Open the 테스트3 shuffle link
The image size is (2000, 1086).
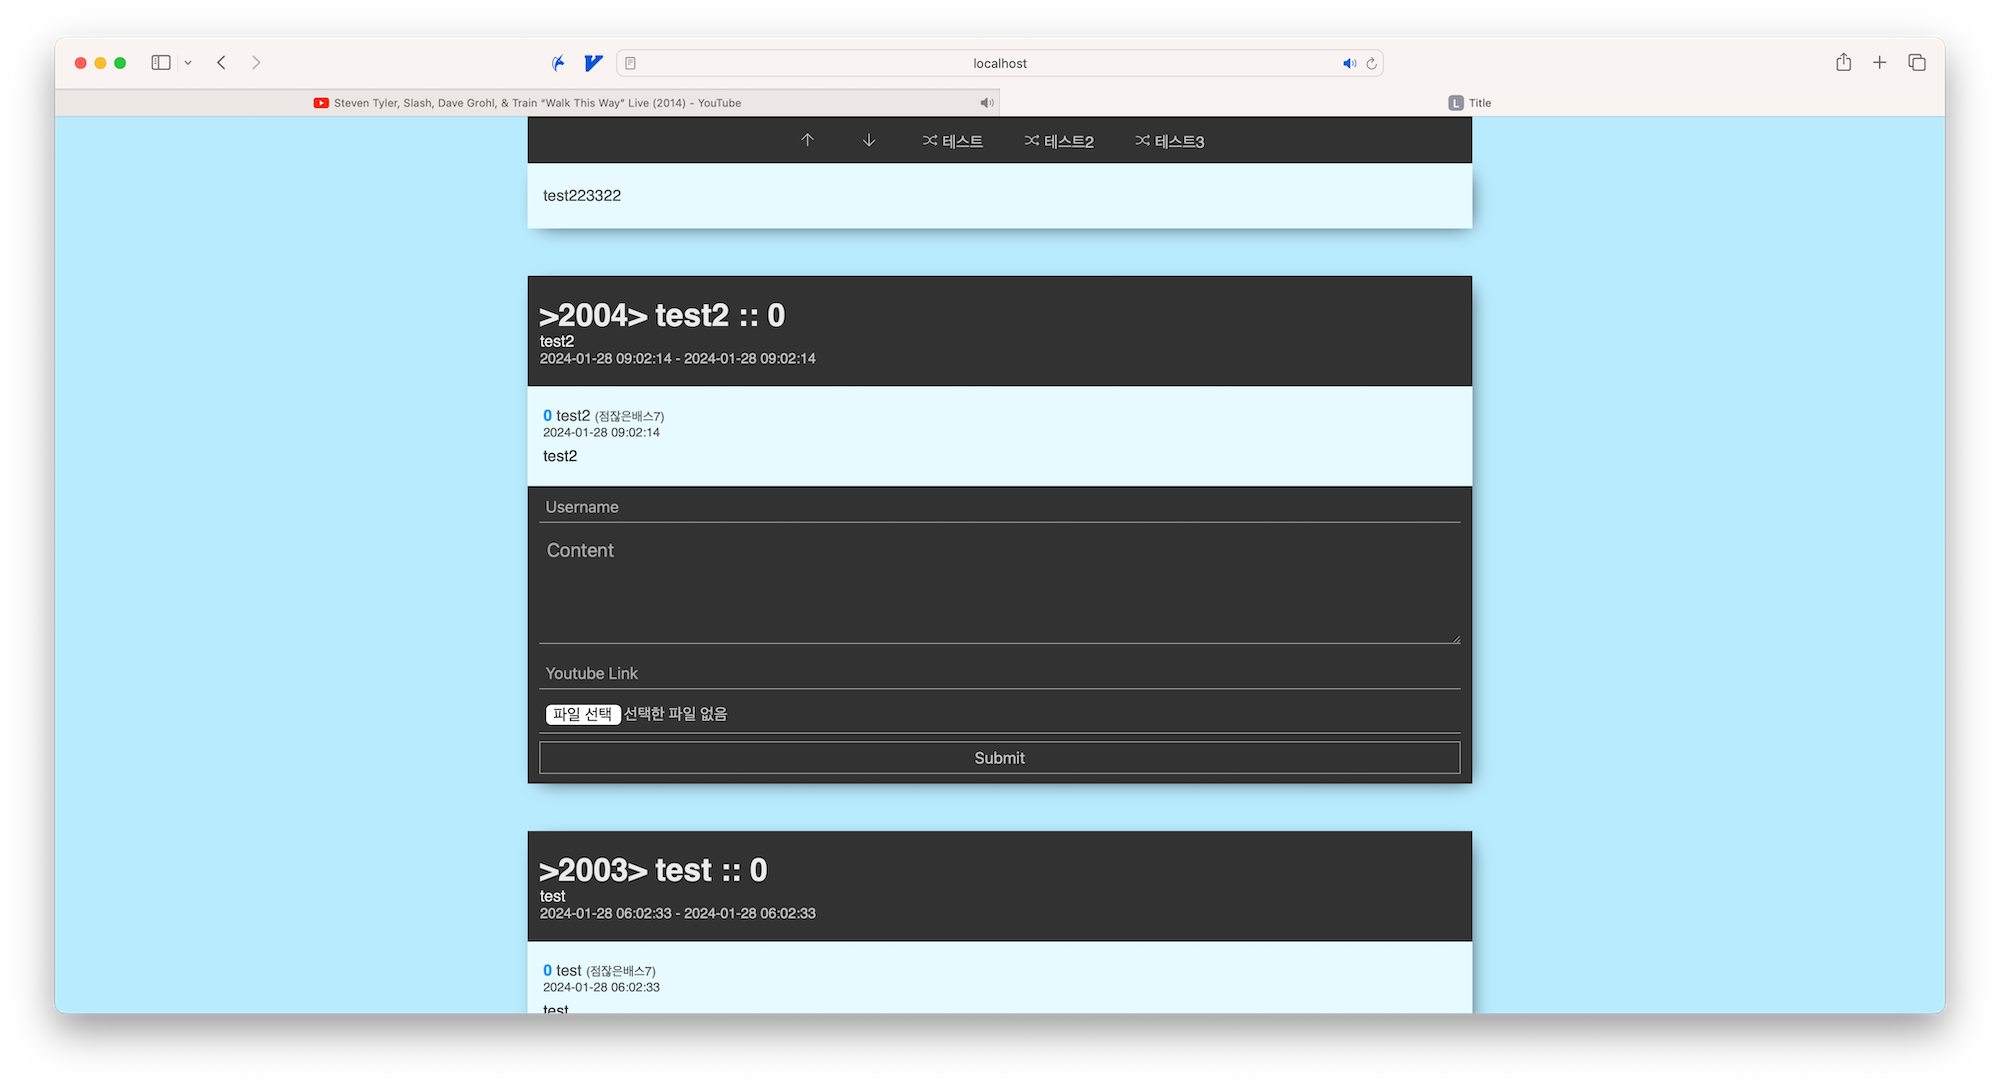coord(1169,142)
